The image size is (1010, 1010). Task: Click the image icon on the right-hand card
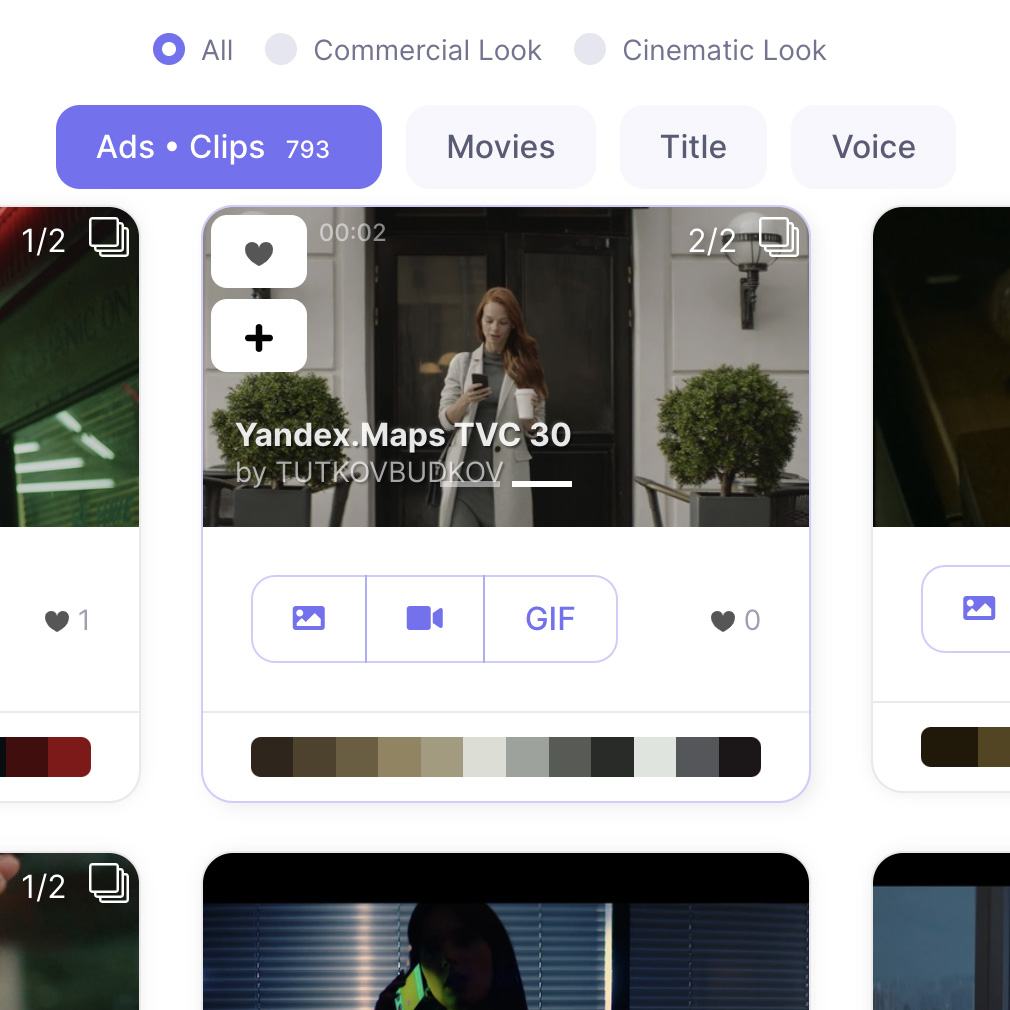(x=978, y=608)
